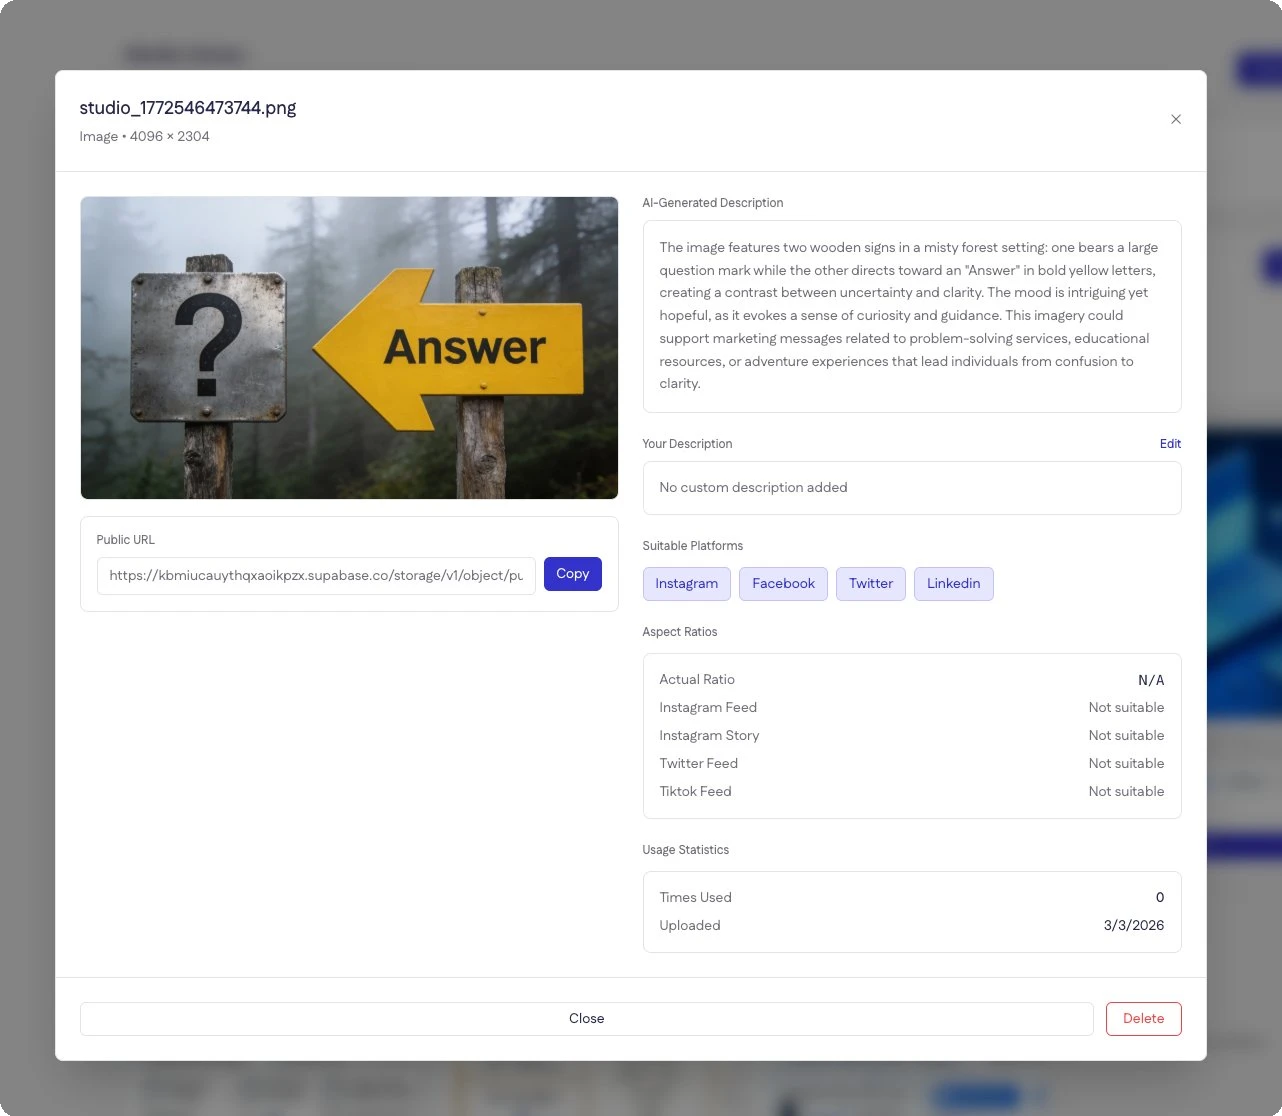Screen dimensions: 1282x1116
Task: Select the Instagram platform badge
Action: pos(686,583)
